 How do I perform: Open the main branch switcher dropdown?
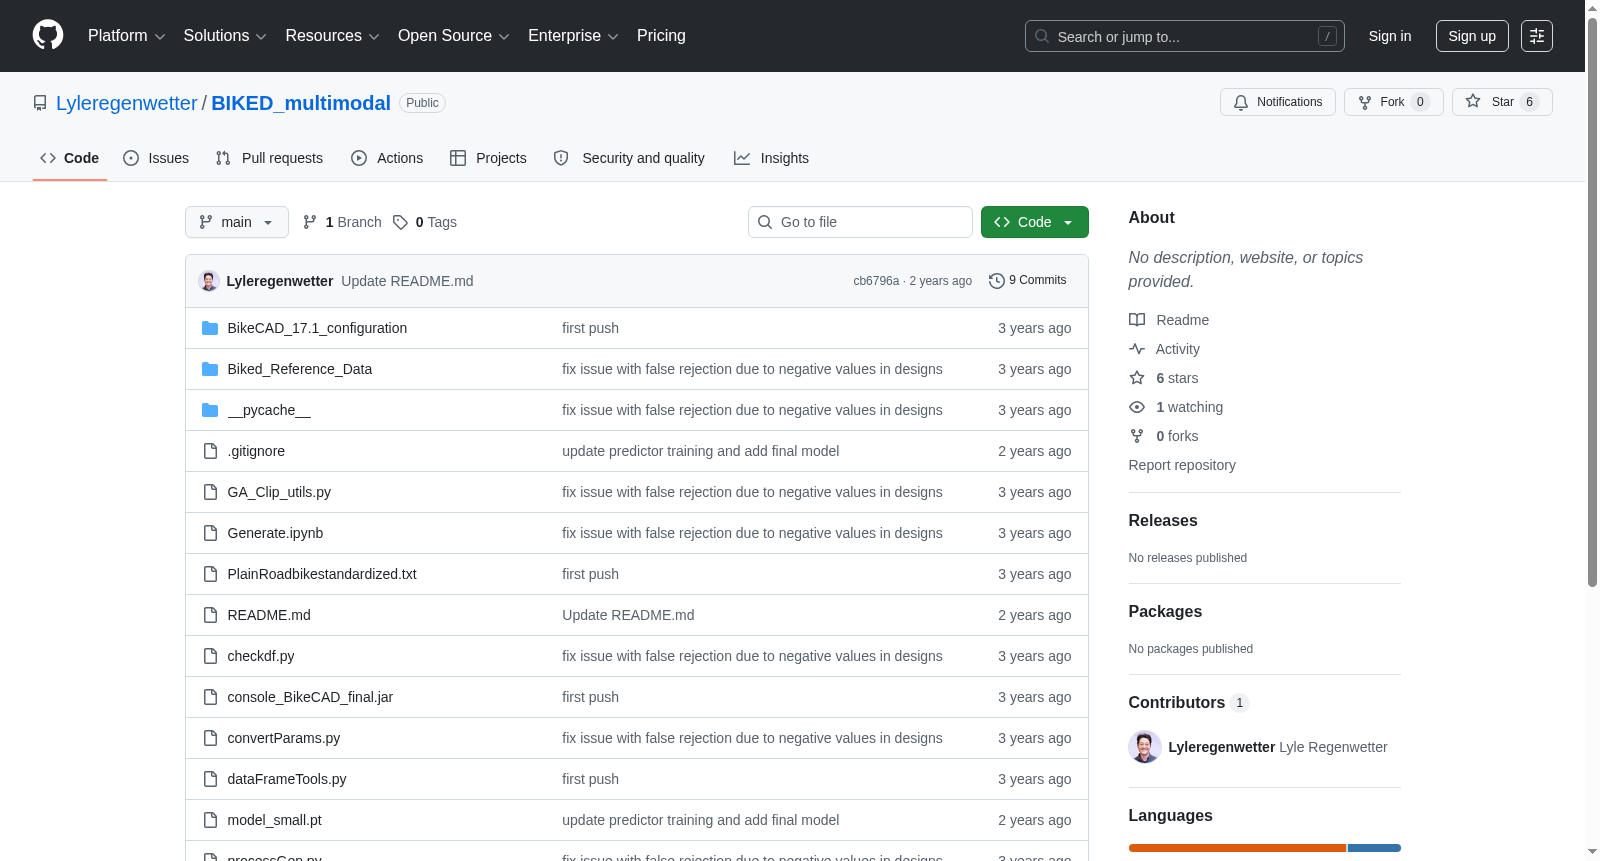click(x=237, y=222)
